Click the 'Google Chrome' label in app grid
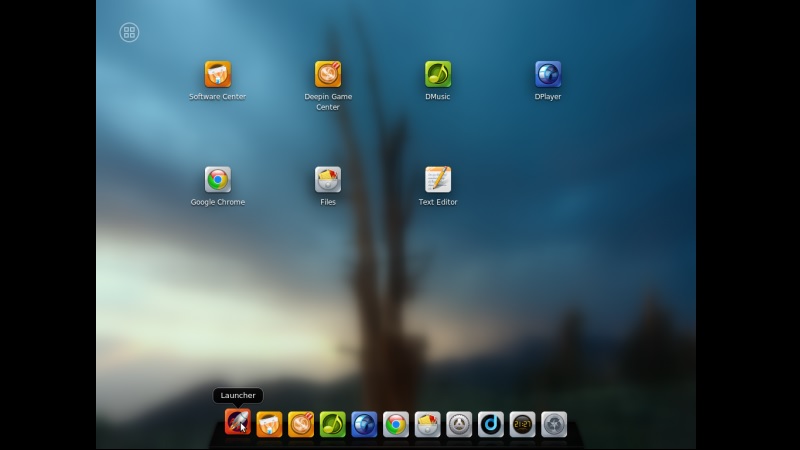 point(217,202)
